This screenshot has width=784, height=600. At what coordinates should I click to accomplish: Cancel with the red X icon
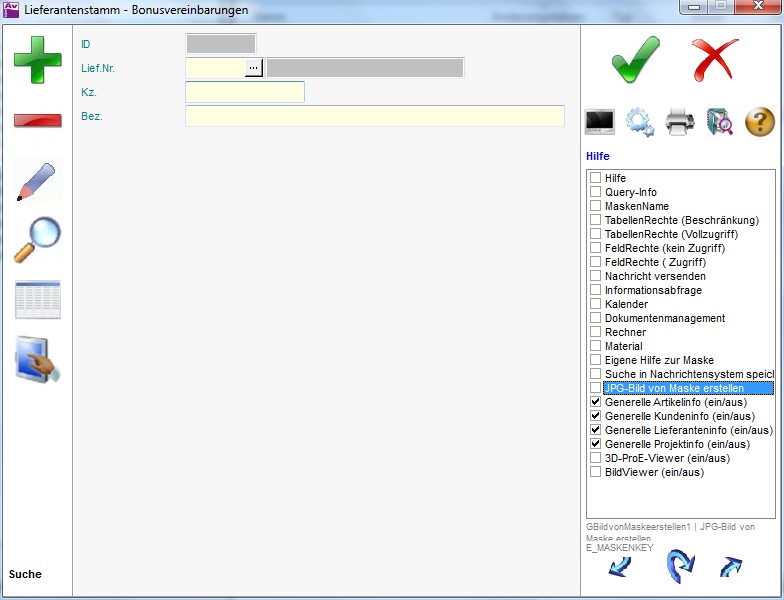716,59
